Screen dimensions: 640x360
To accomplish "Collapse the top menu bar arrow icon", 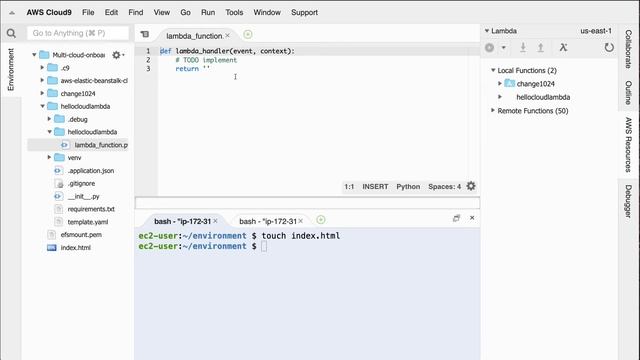I will tap(12, 13).
